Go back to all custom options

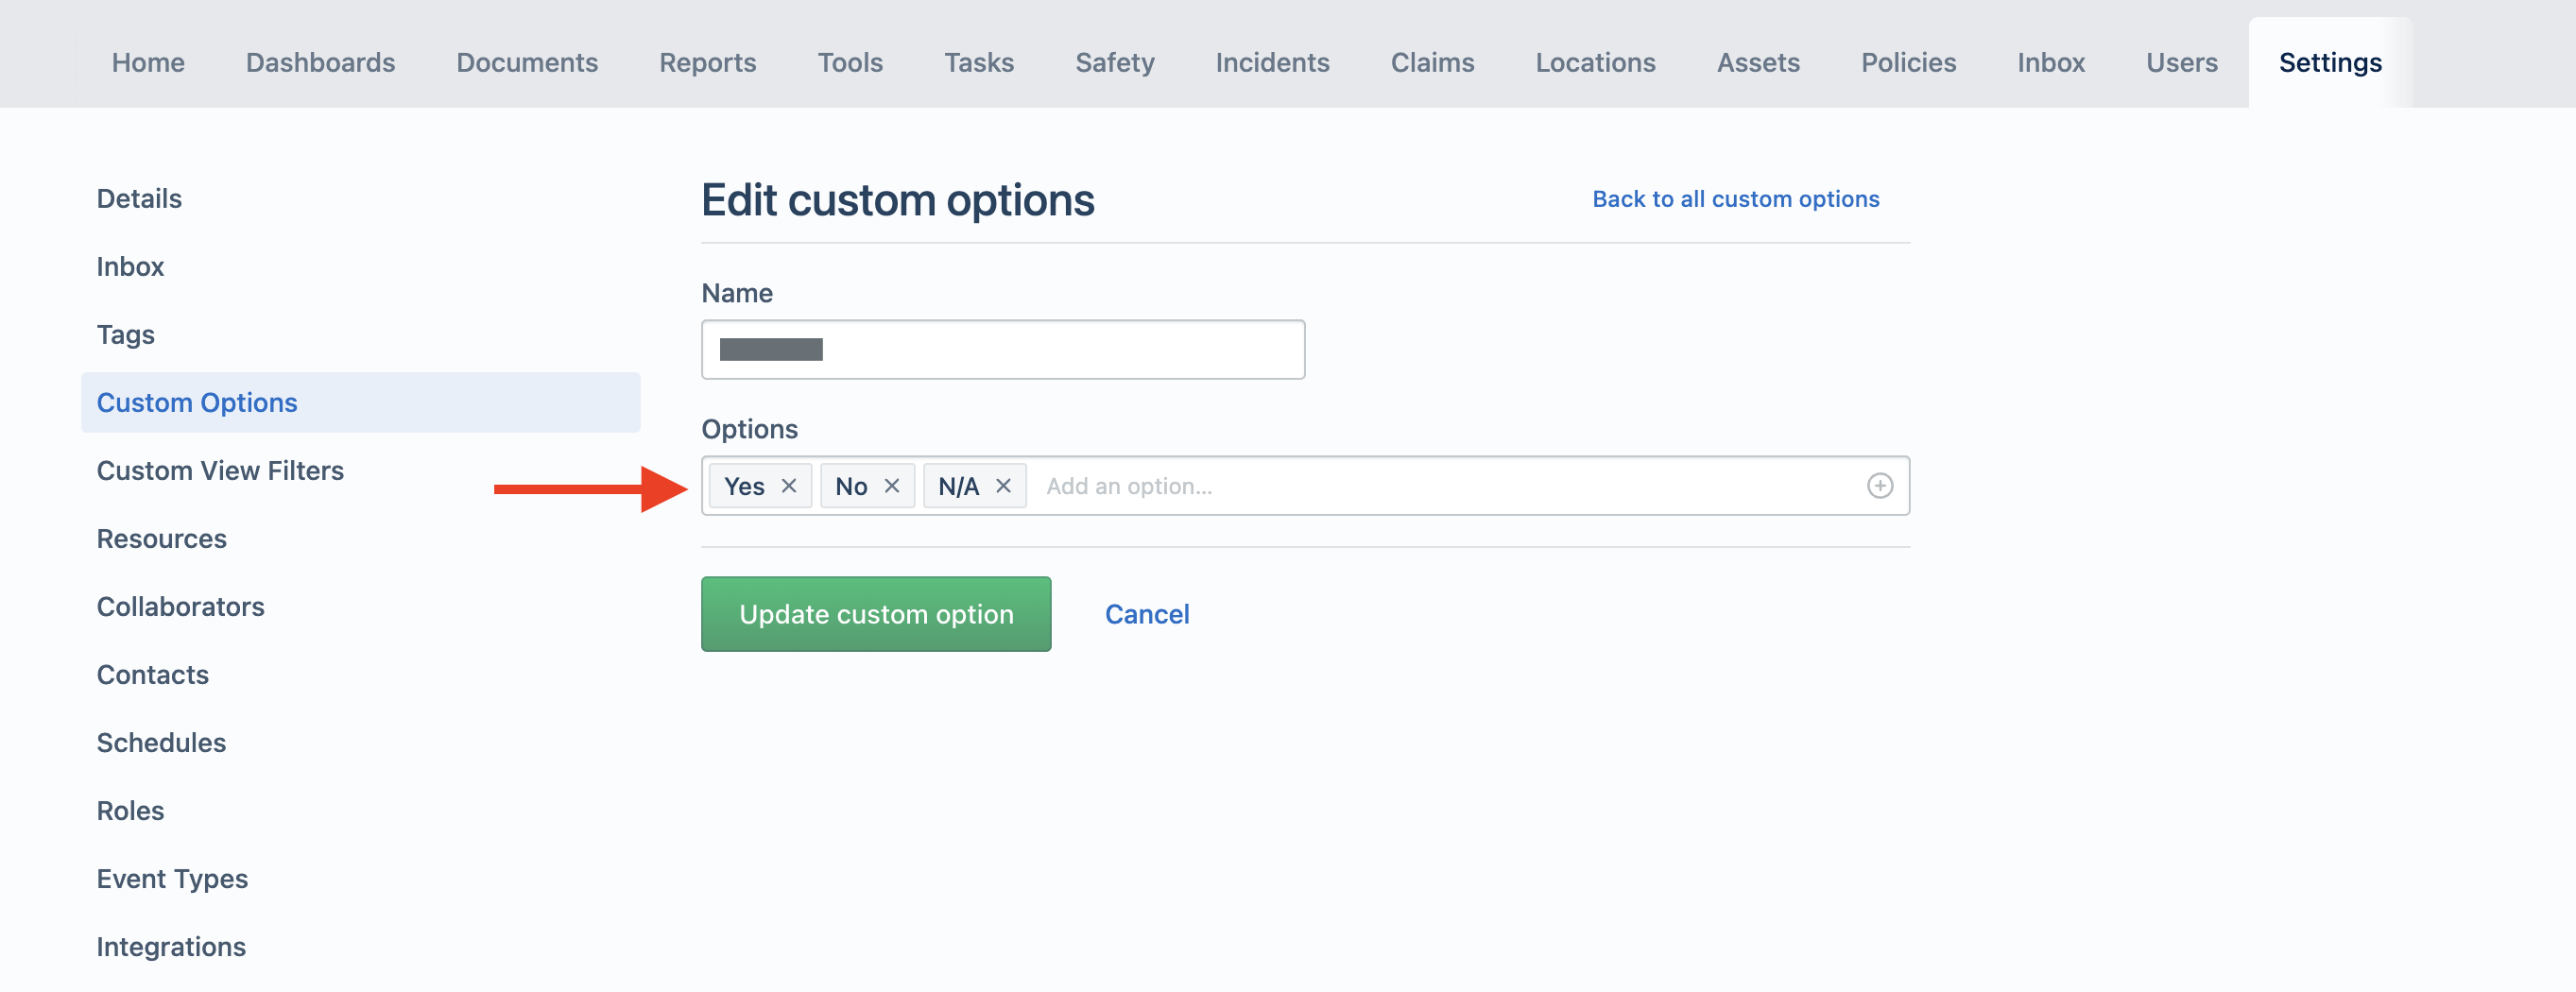tap(1735, 198)
